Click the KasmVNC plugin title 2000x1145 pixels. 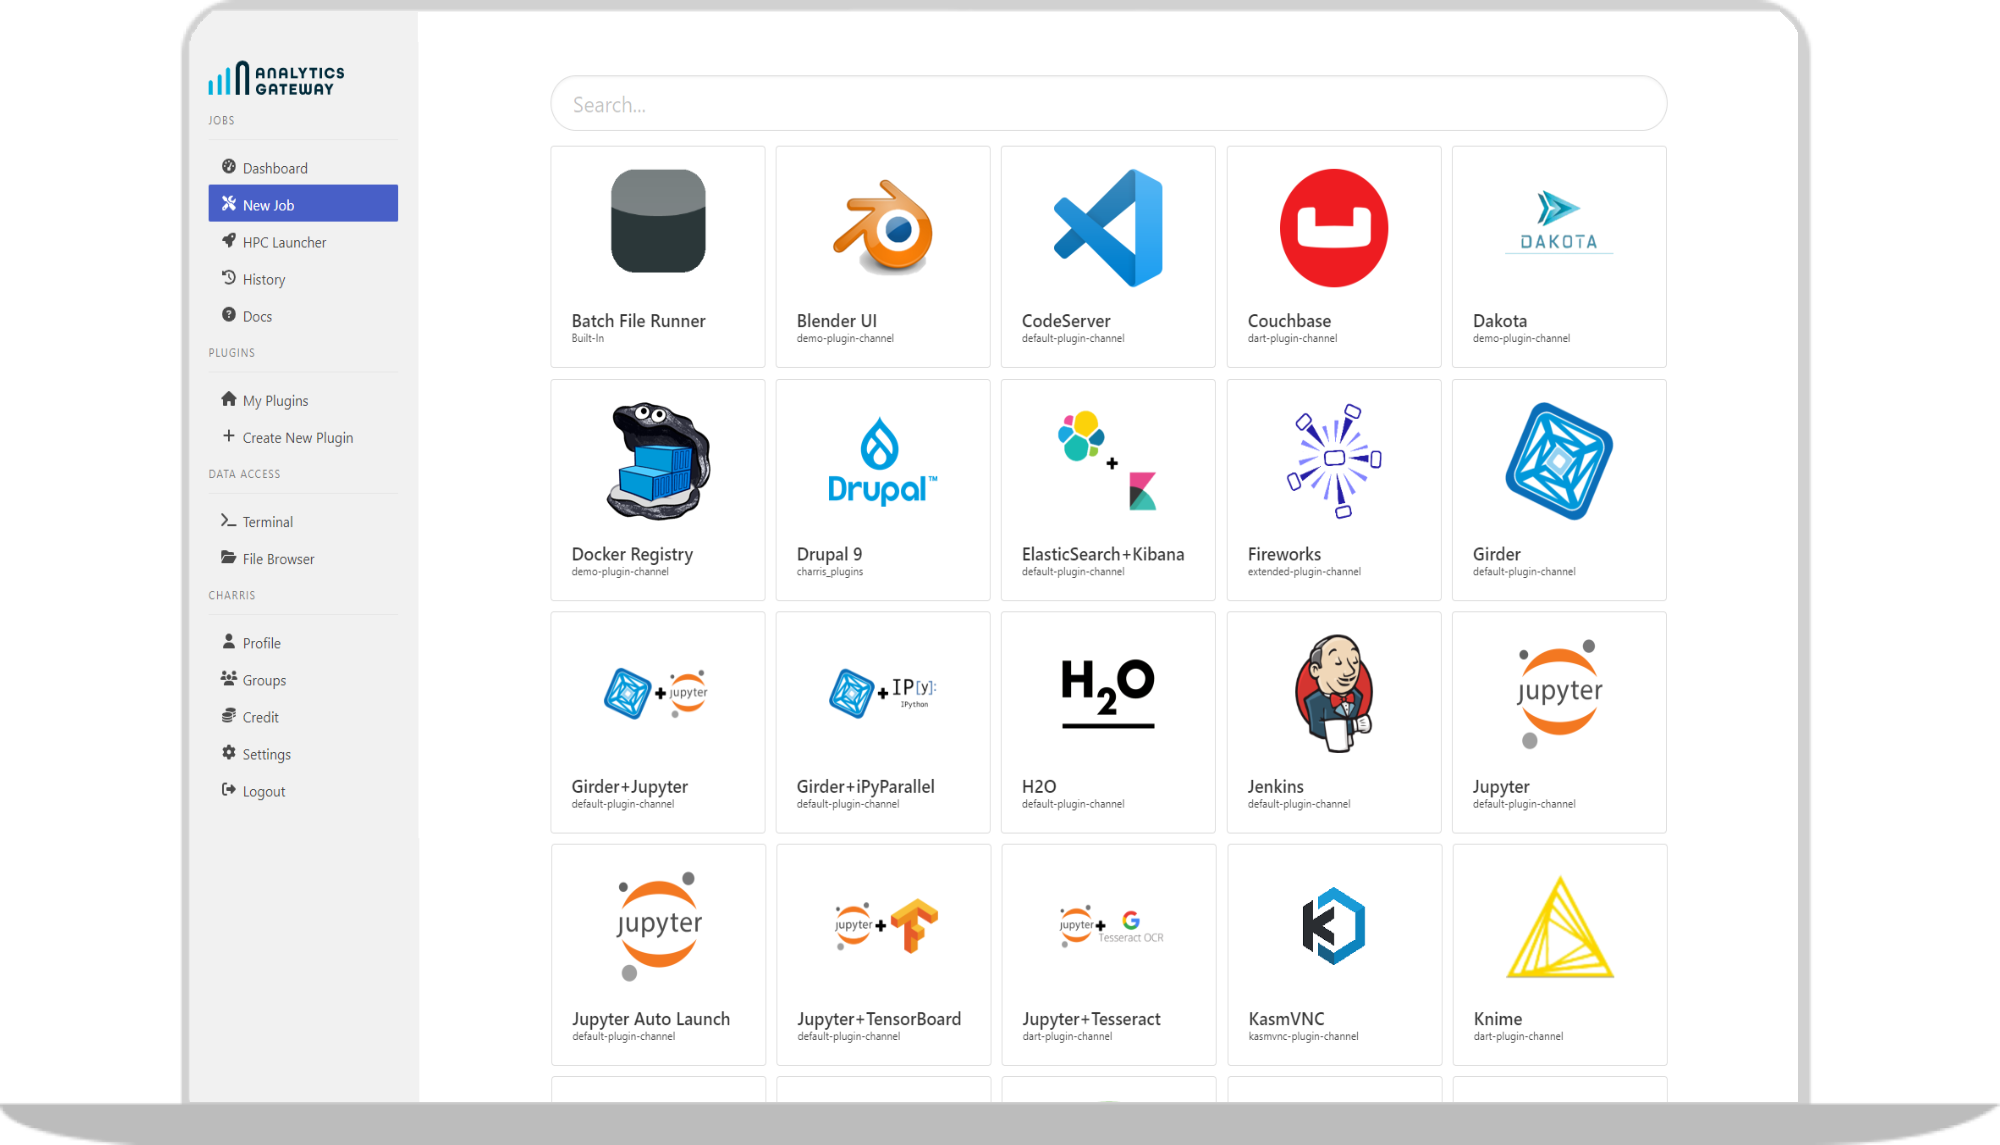[1286, 1018]
